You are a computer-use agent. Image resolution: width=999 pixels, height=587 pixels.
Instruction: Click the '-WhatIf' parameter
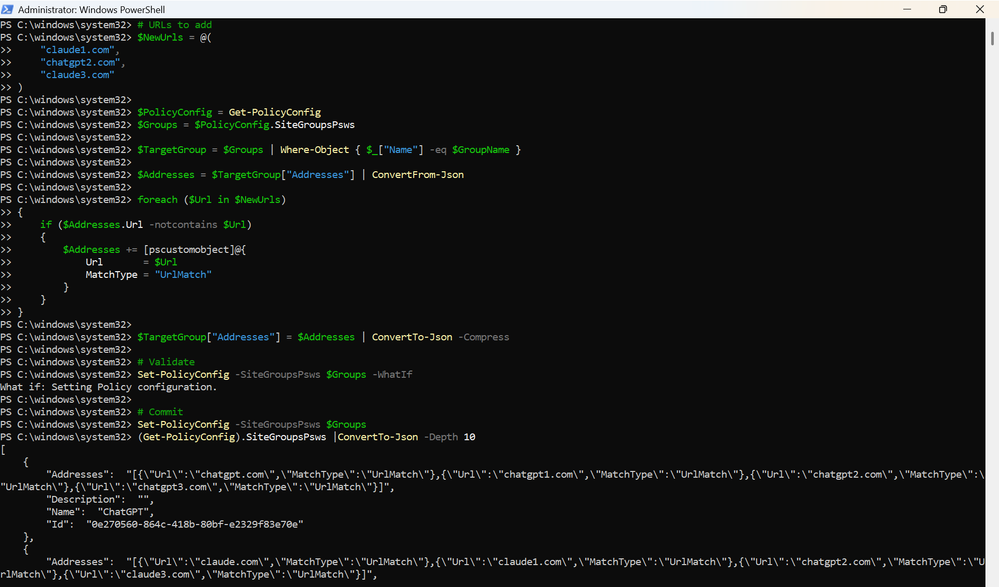(392, 375)
